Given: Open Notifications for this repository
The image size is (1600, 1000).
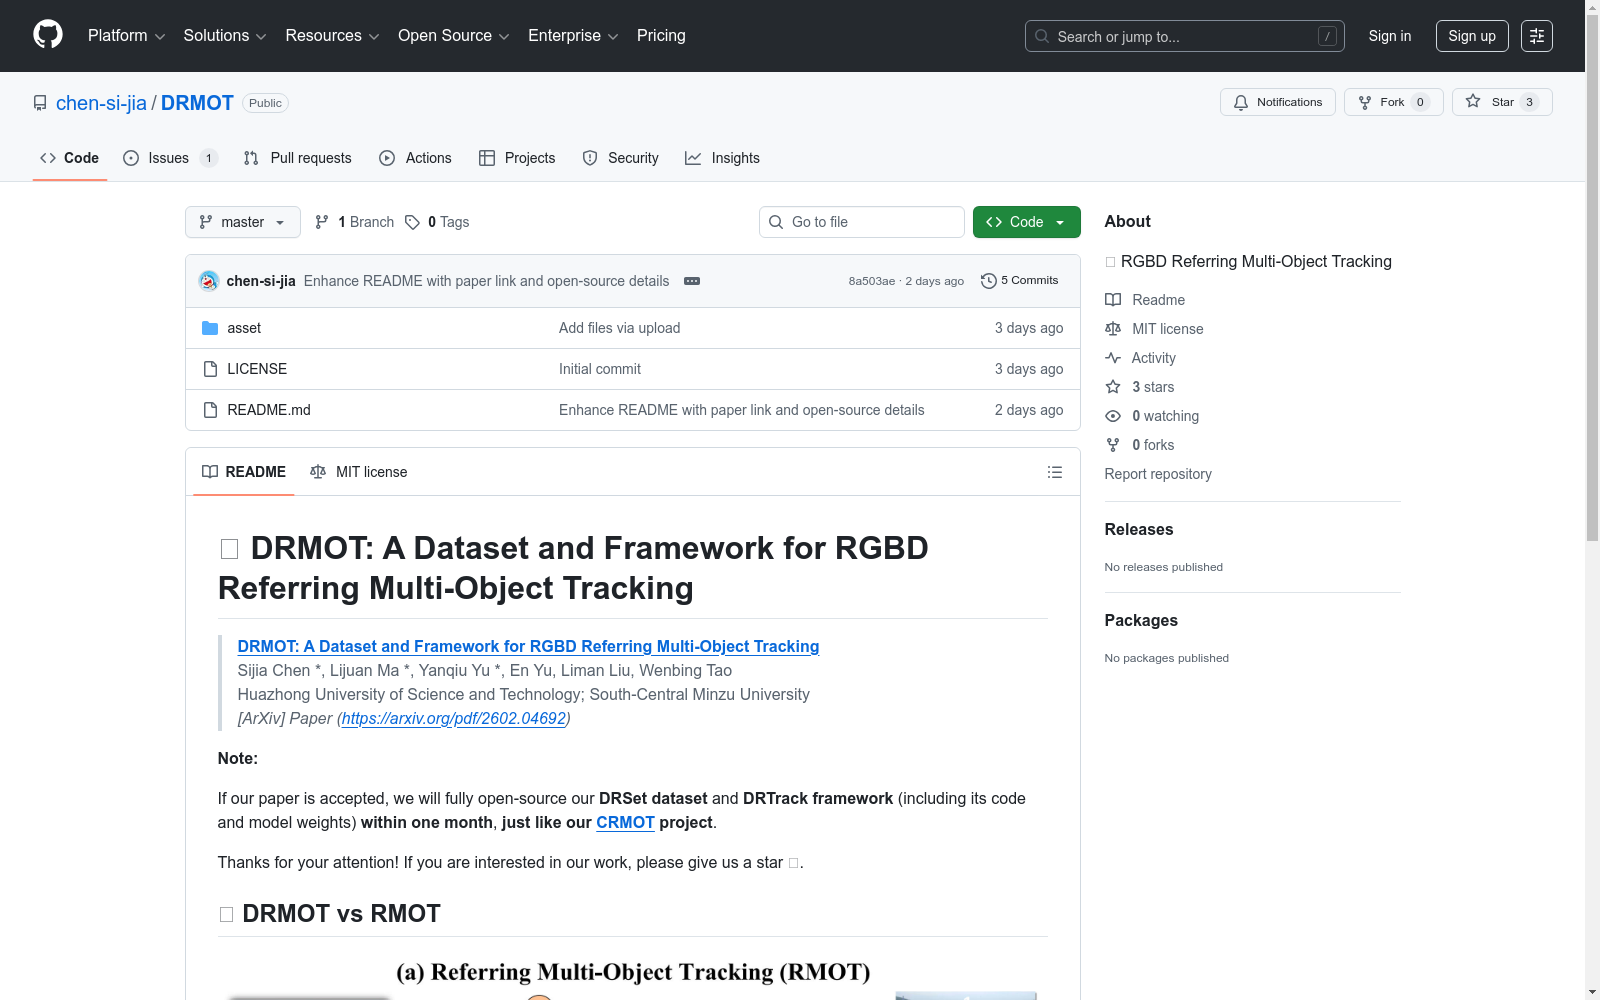Looking at the screenshot, I should tap(1277, 102).
